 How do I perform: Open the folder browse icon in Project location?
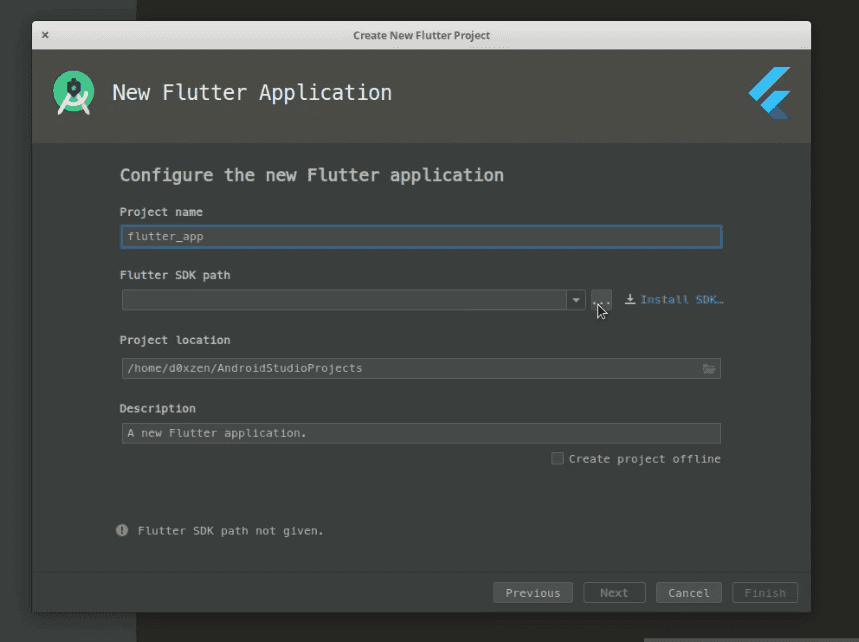tap(708, 369)
